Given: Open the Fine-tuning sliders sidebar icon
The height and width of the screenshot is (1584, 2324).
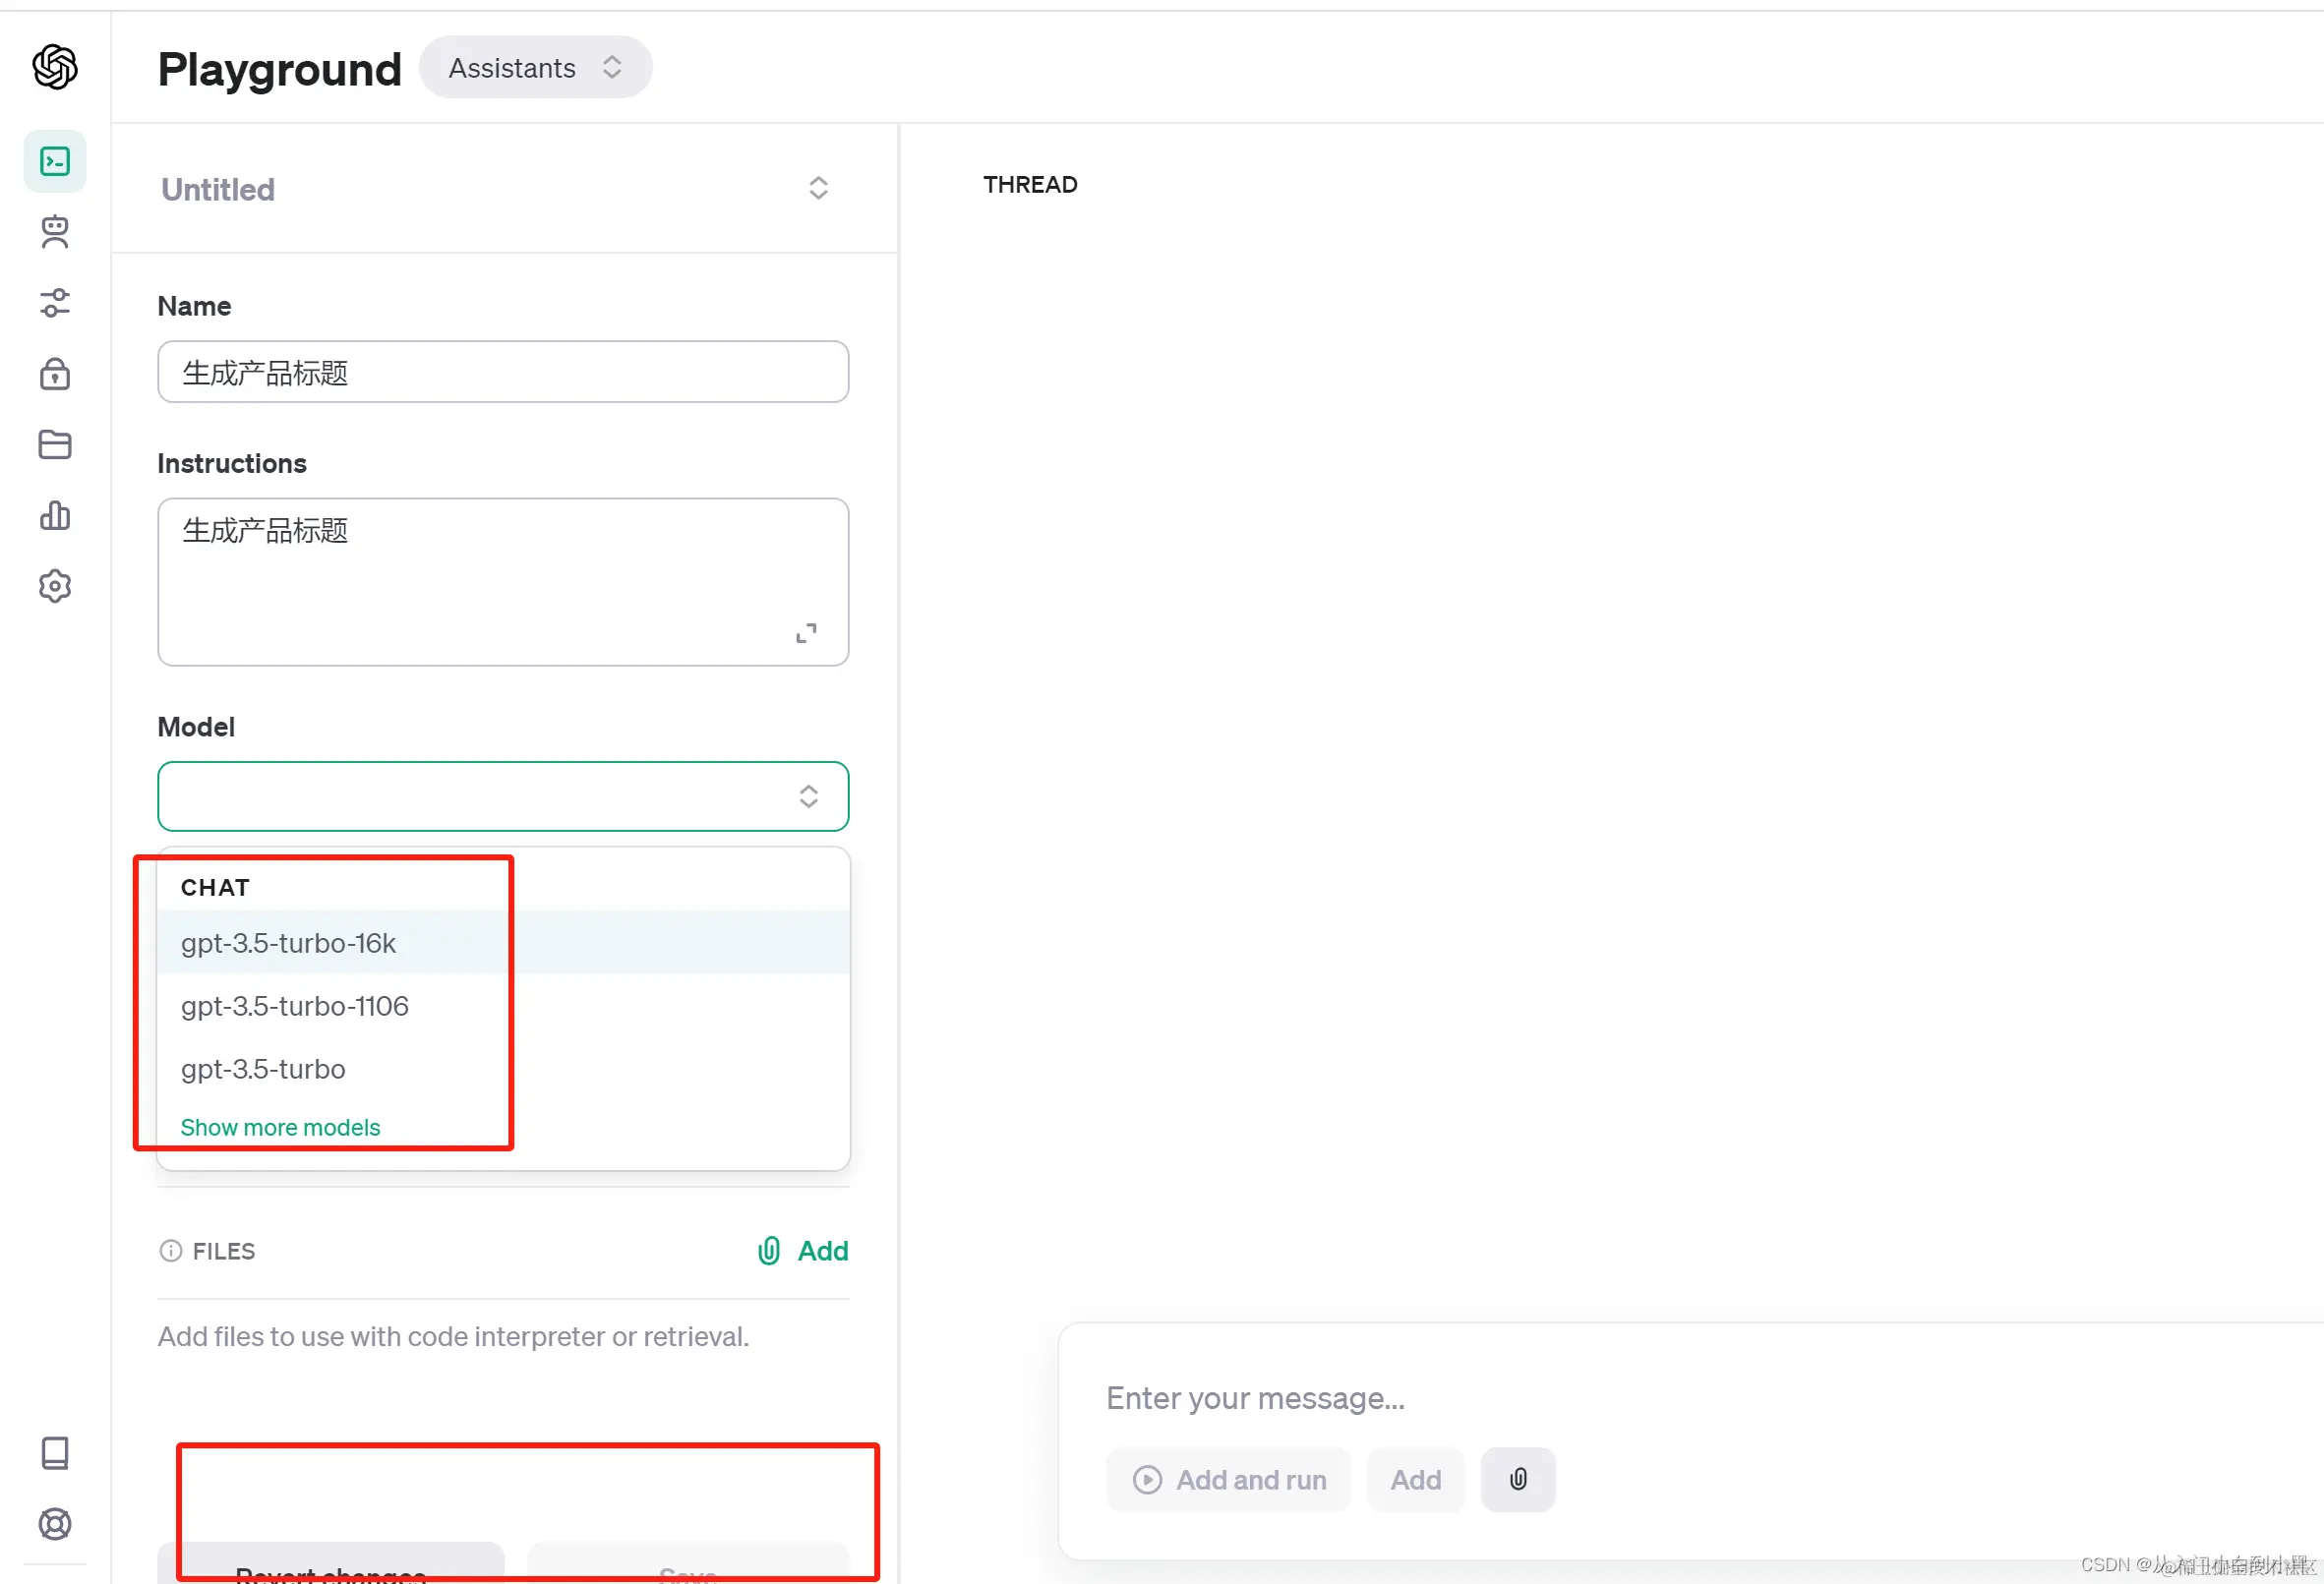Looking at the screenshot, I should coord(55,303).
